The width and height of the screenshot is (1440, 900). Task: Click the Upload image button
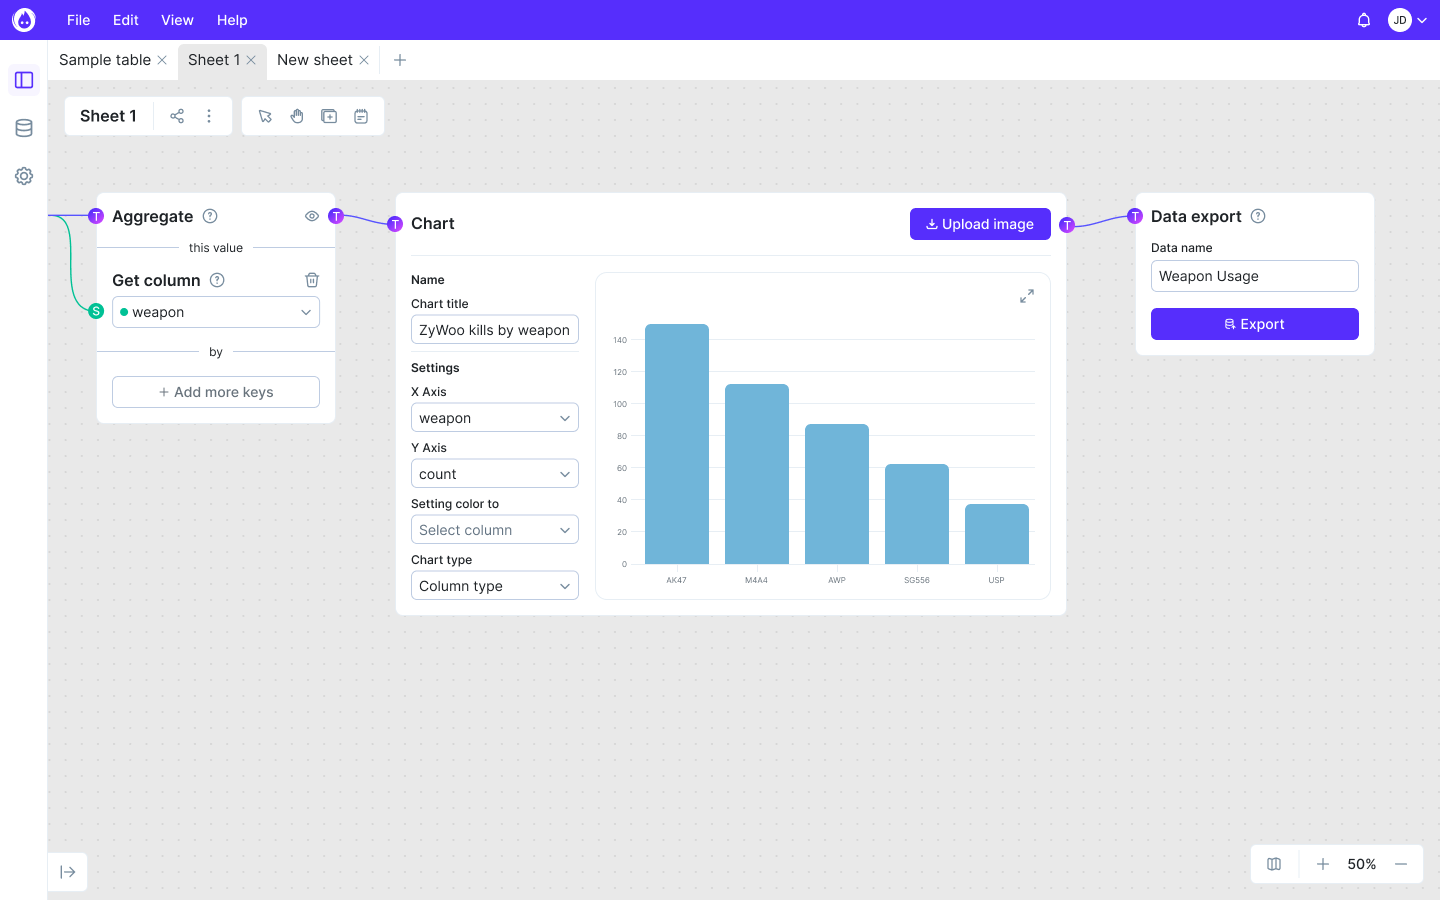pyautogui.click(x=980, y=224)
